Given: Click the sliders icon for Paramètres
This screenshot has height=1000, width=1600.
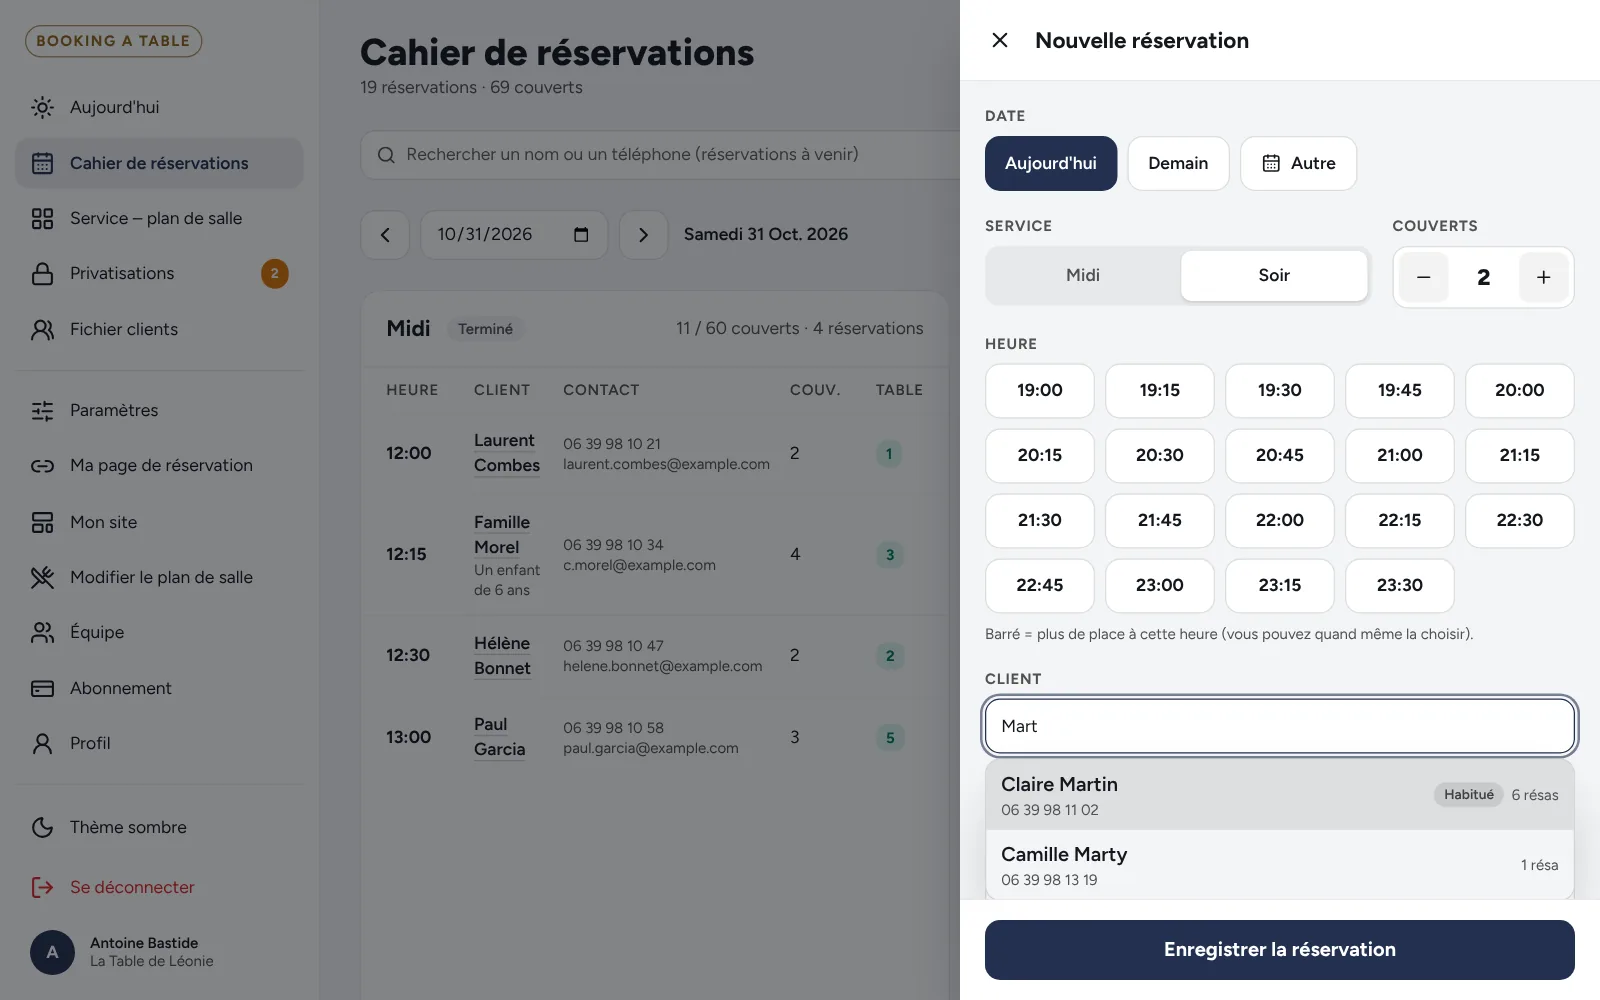Looking at the screenshot, I should click(x=42, y=410).
